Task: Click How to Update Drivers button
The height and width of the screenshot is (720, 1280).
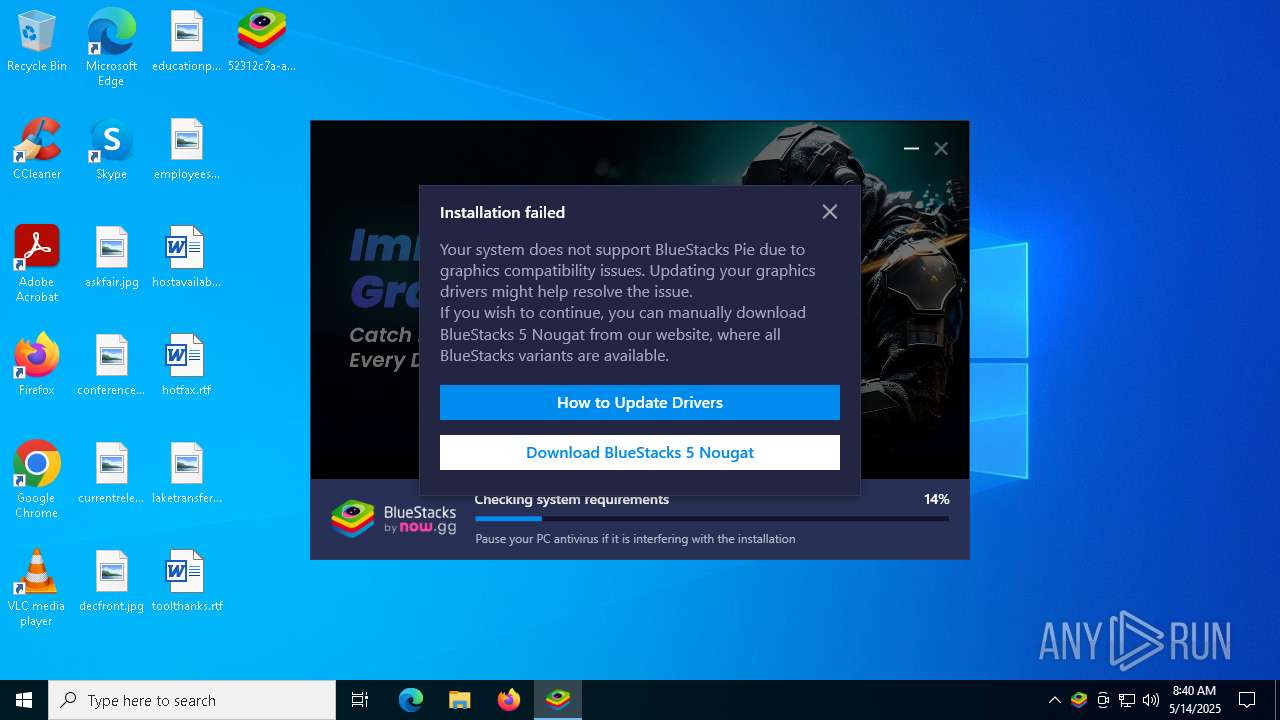Action: [x=640, y=403]
